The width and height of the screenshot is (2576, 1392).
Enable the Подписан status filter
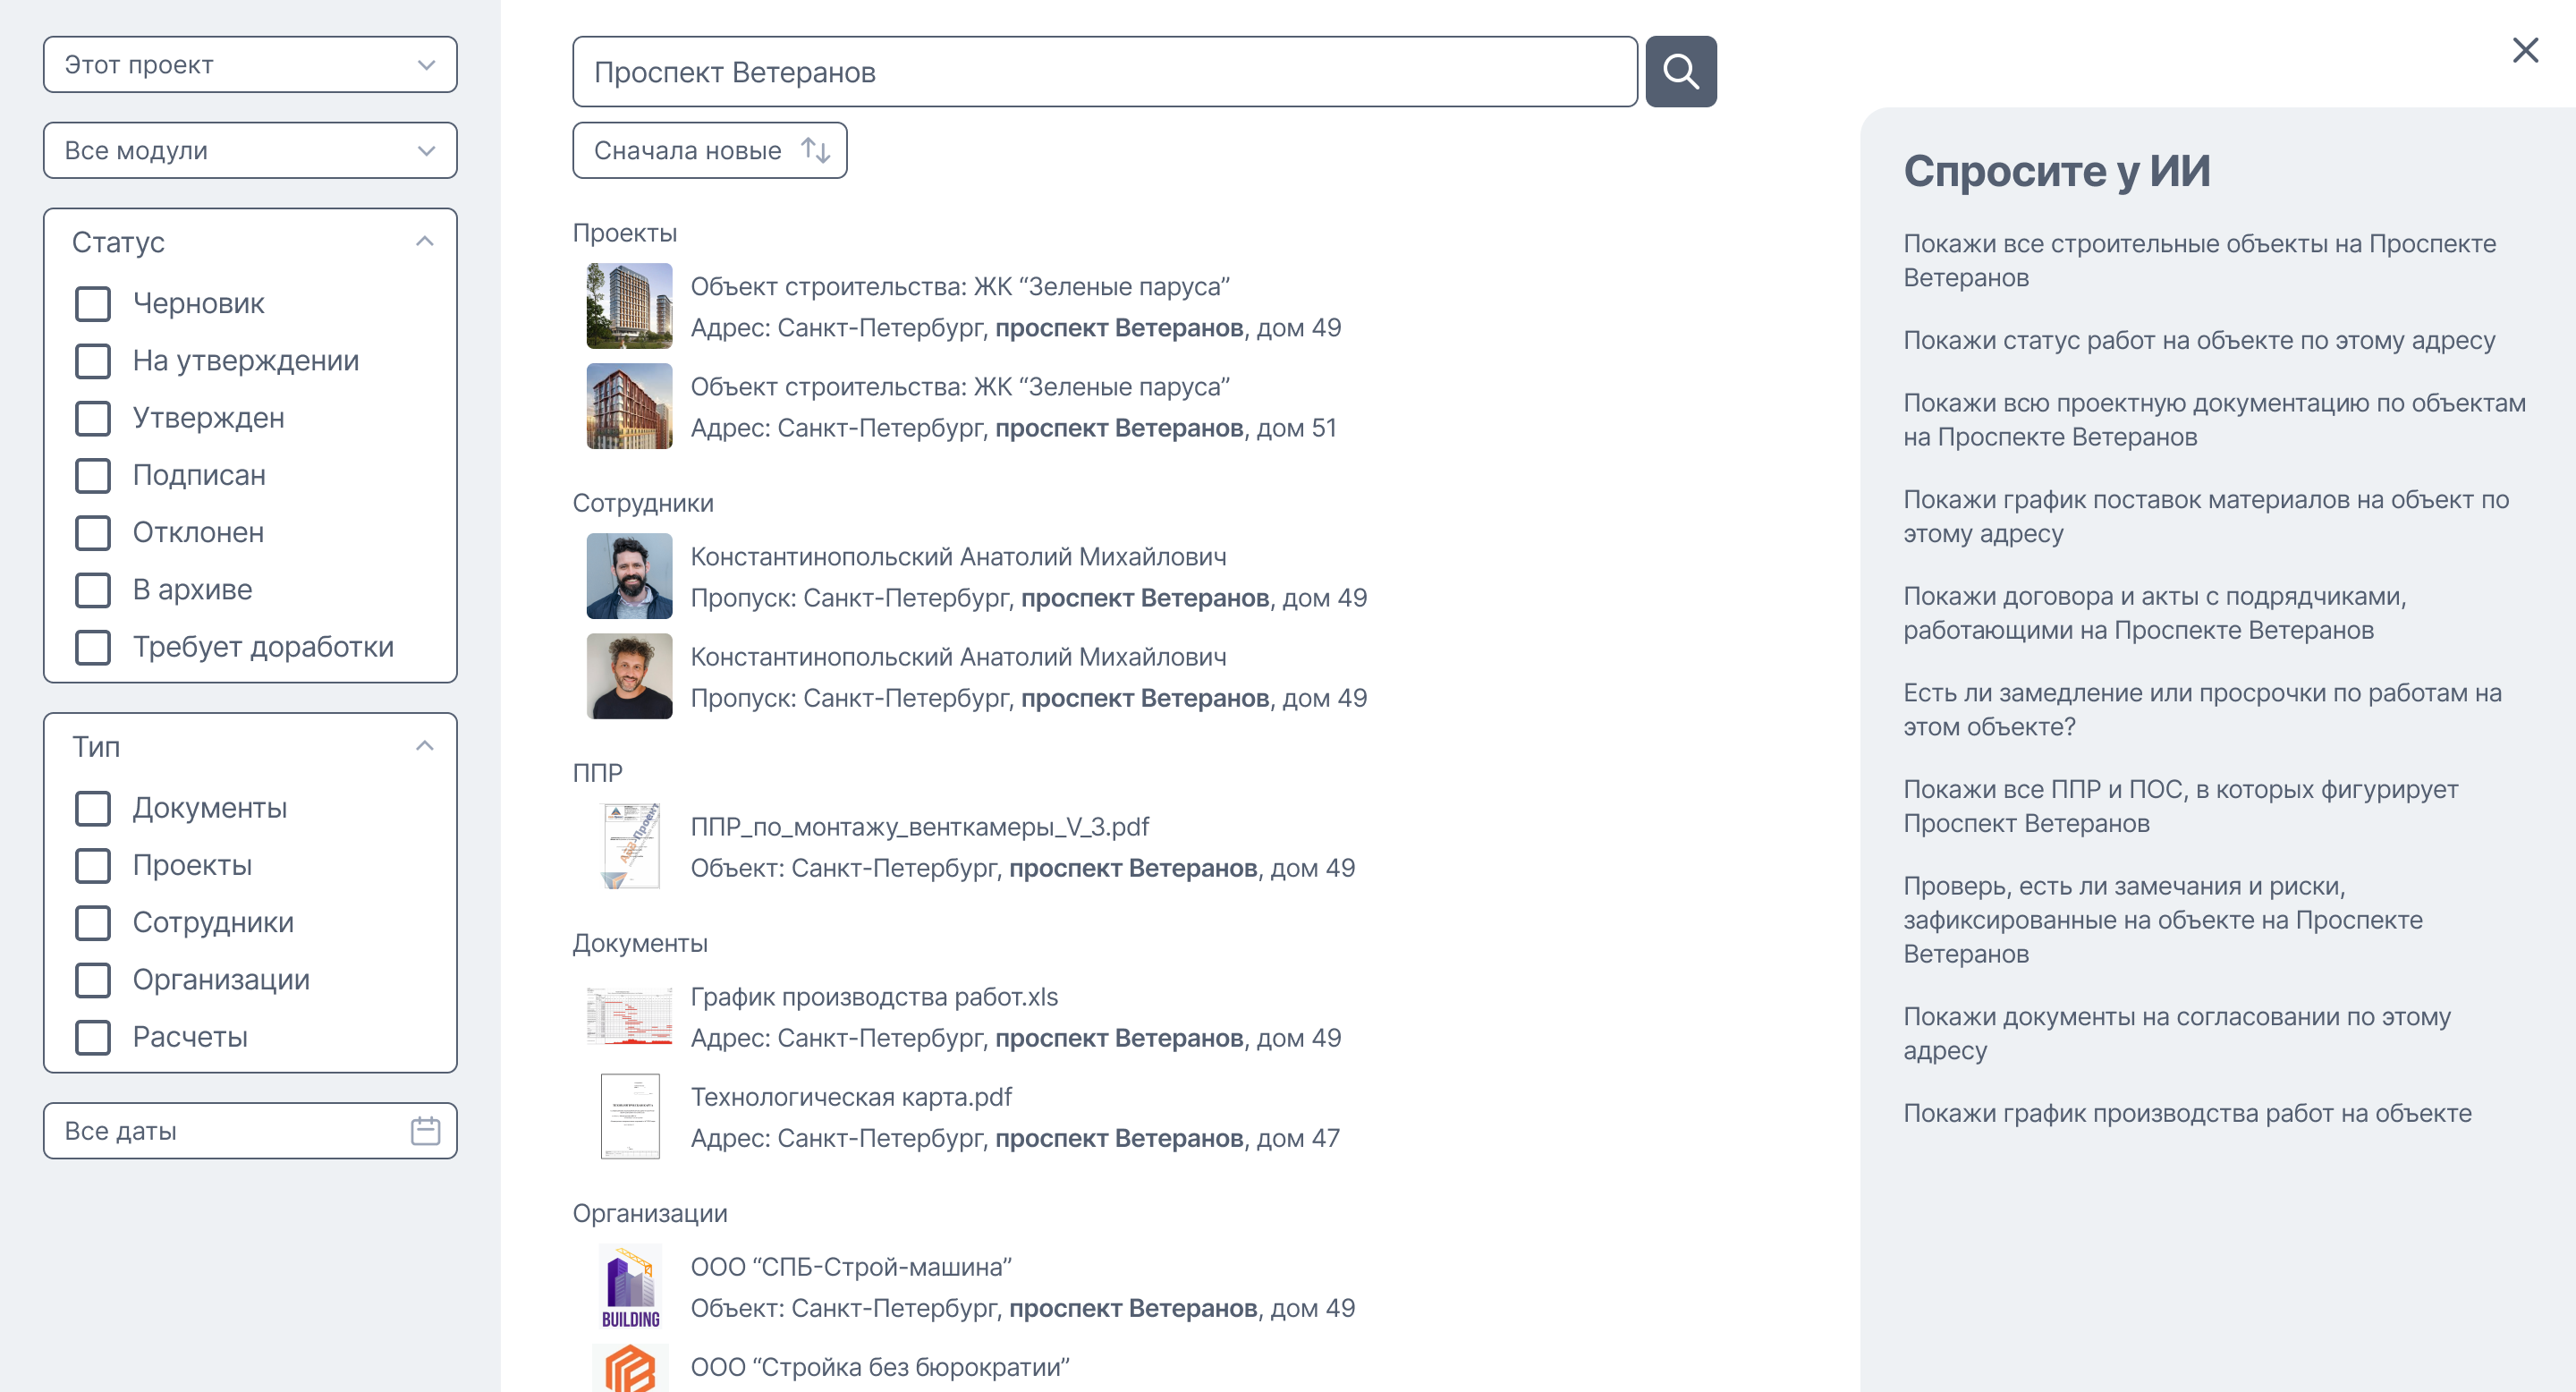point(93,476)
